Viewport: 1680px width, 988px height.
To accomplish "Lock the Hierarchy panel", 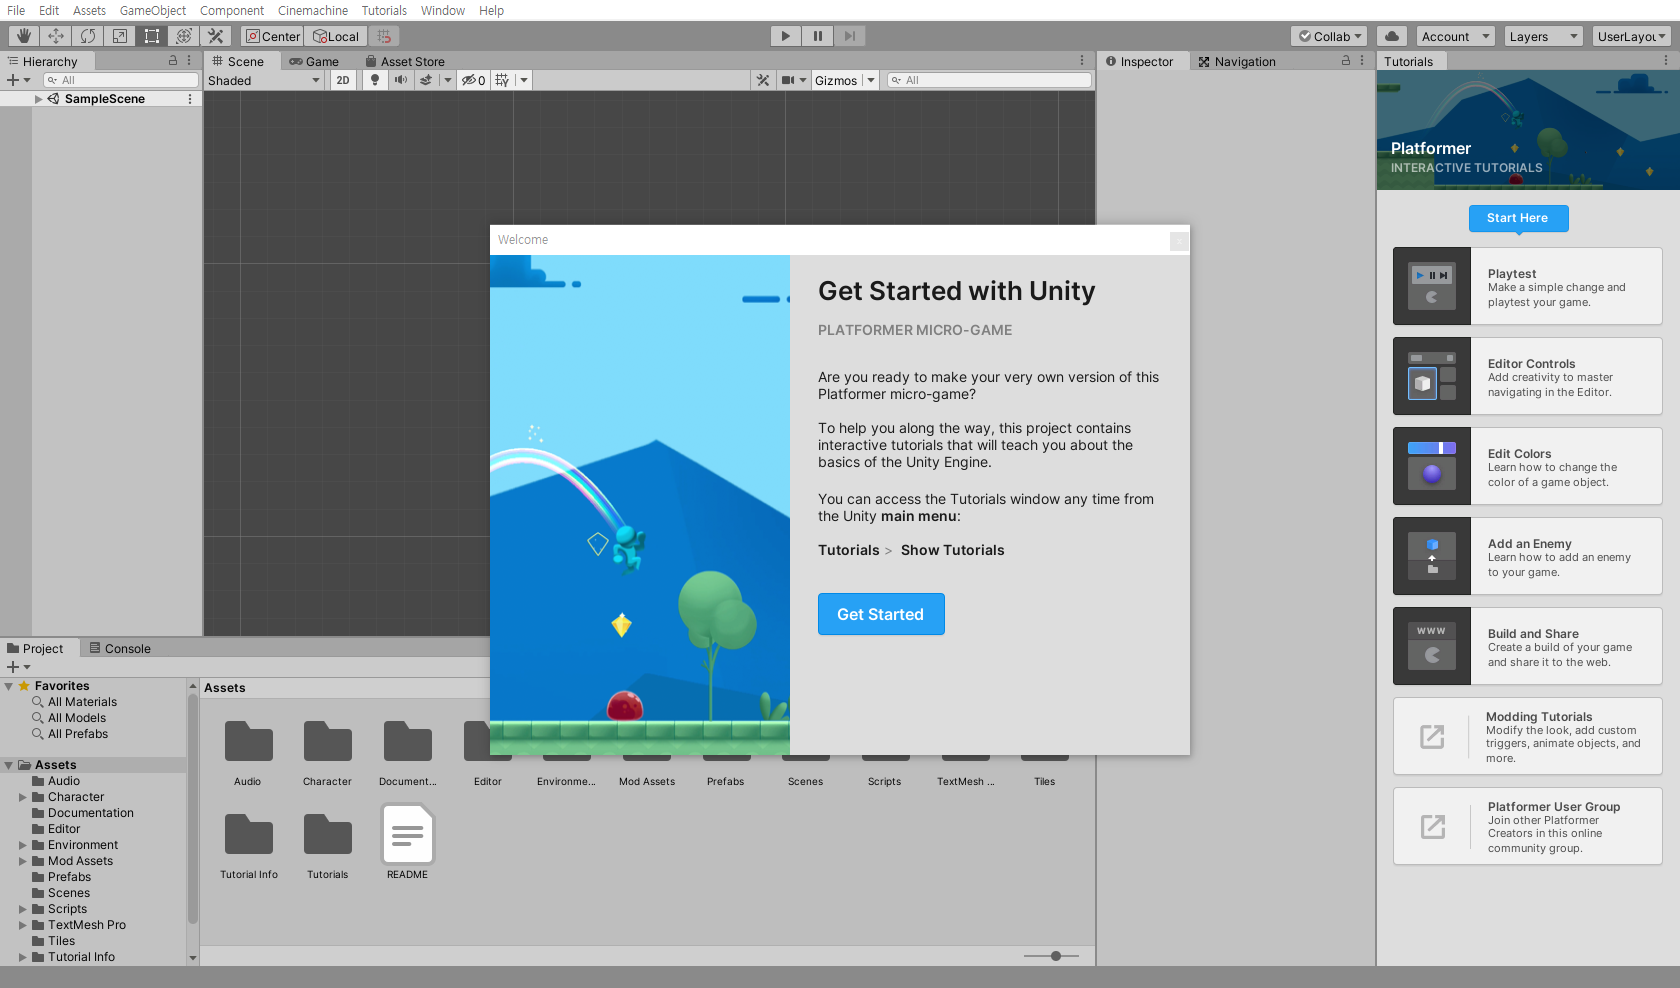I will point(173,61).
